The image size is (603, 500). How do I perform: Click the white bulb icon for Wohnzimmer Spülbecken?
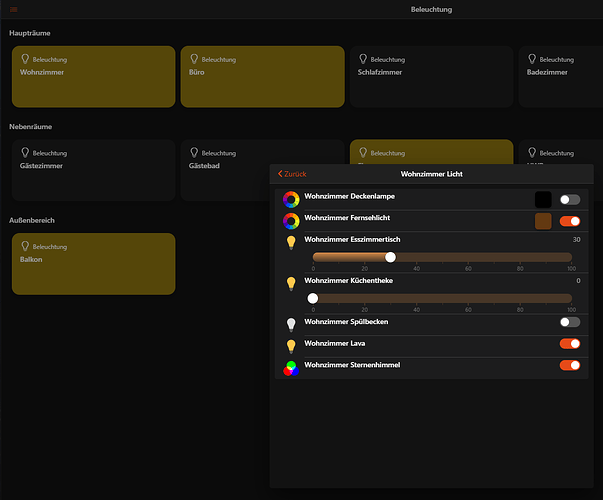[291, 324]
